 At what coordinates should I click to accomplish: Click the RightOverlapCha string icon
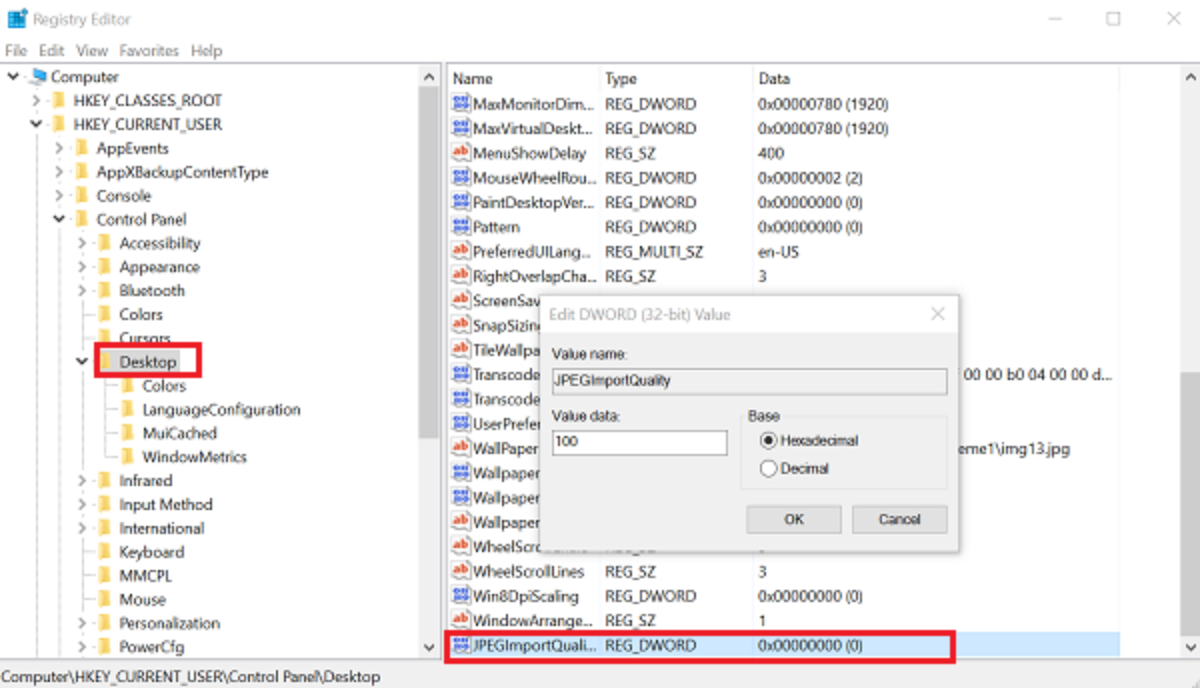click(x=461, y=276)
